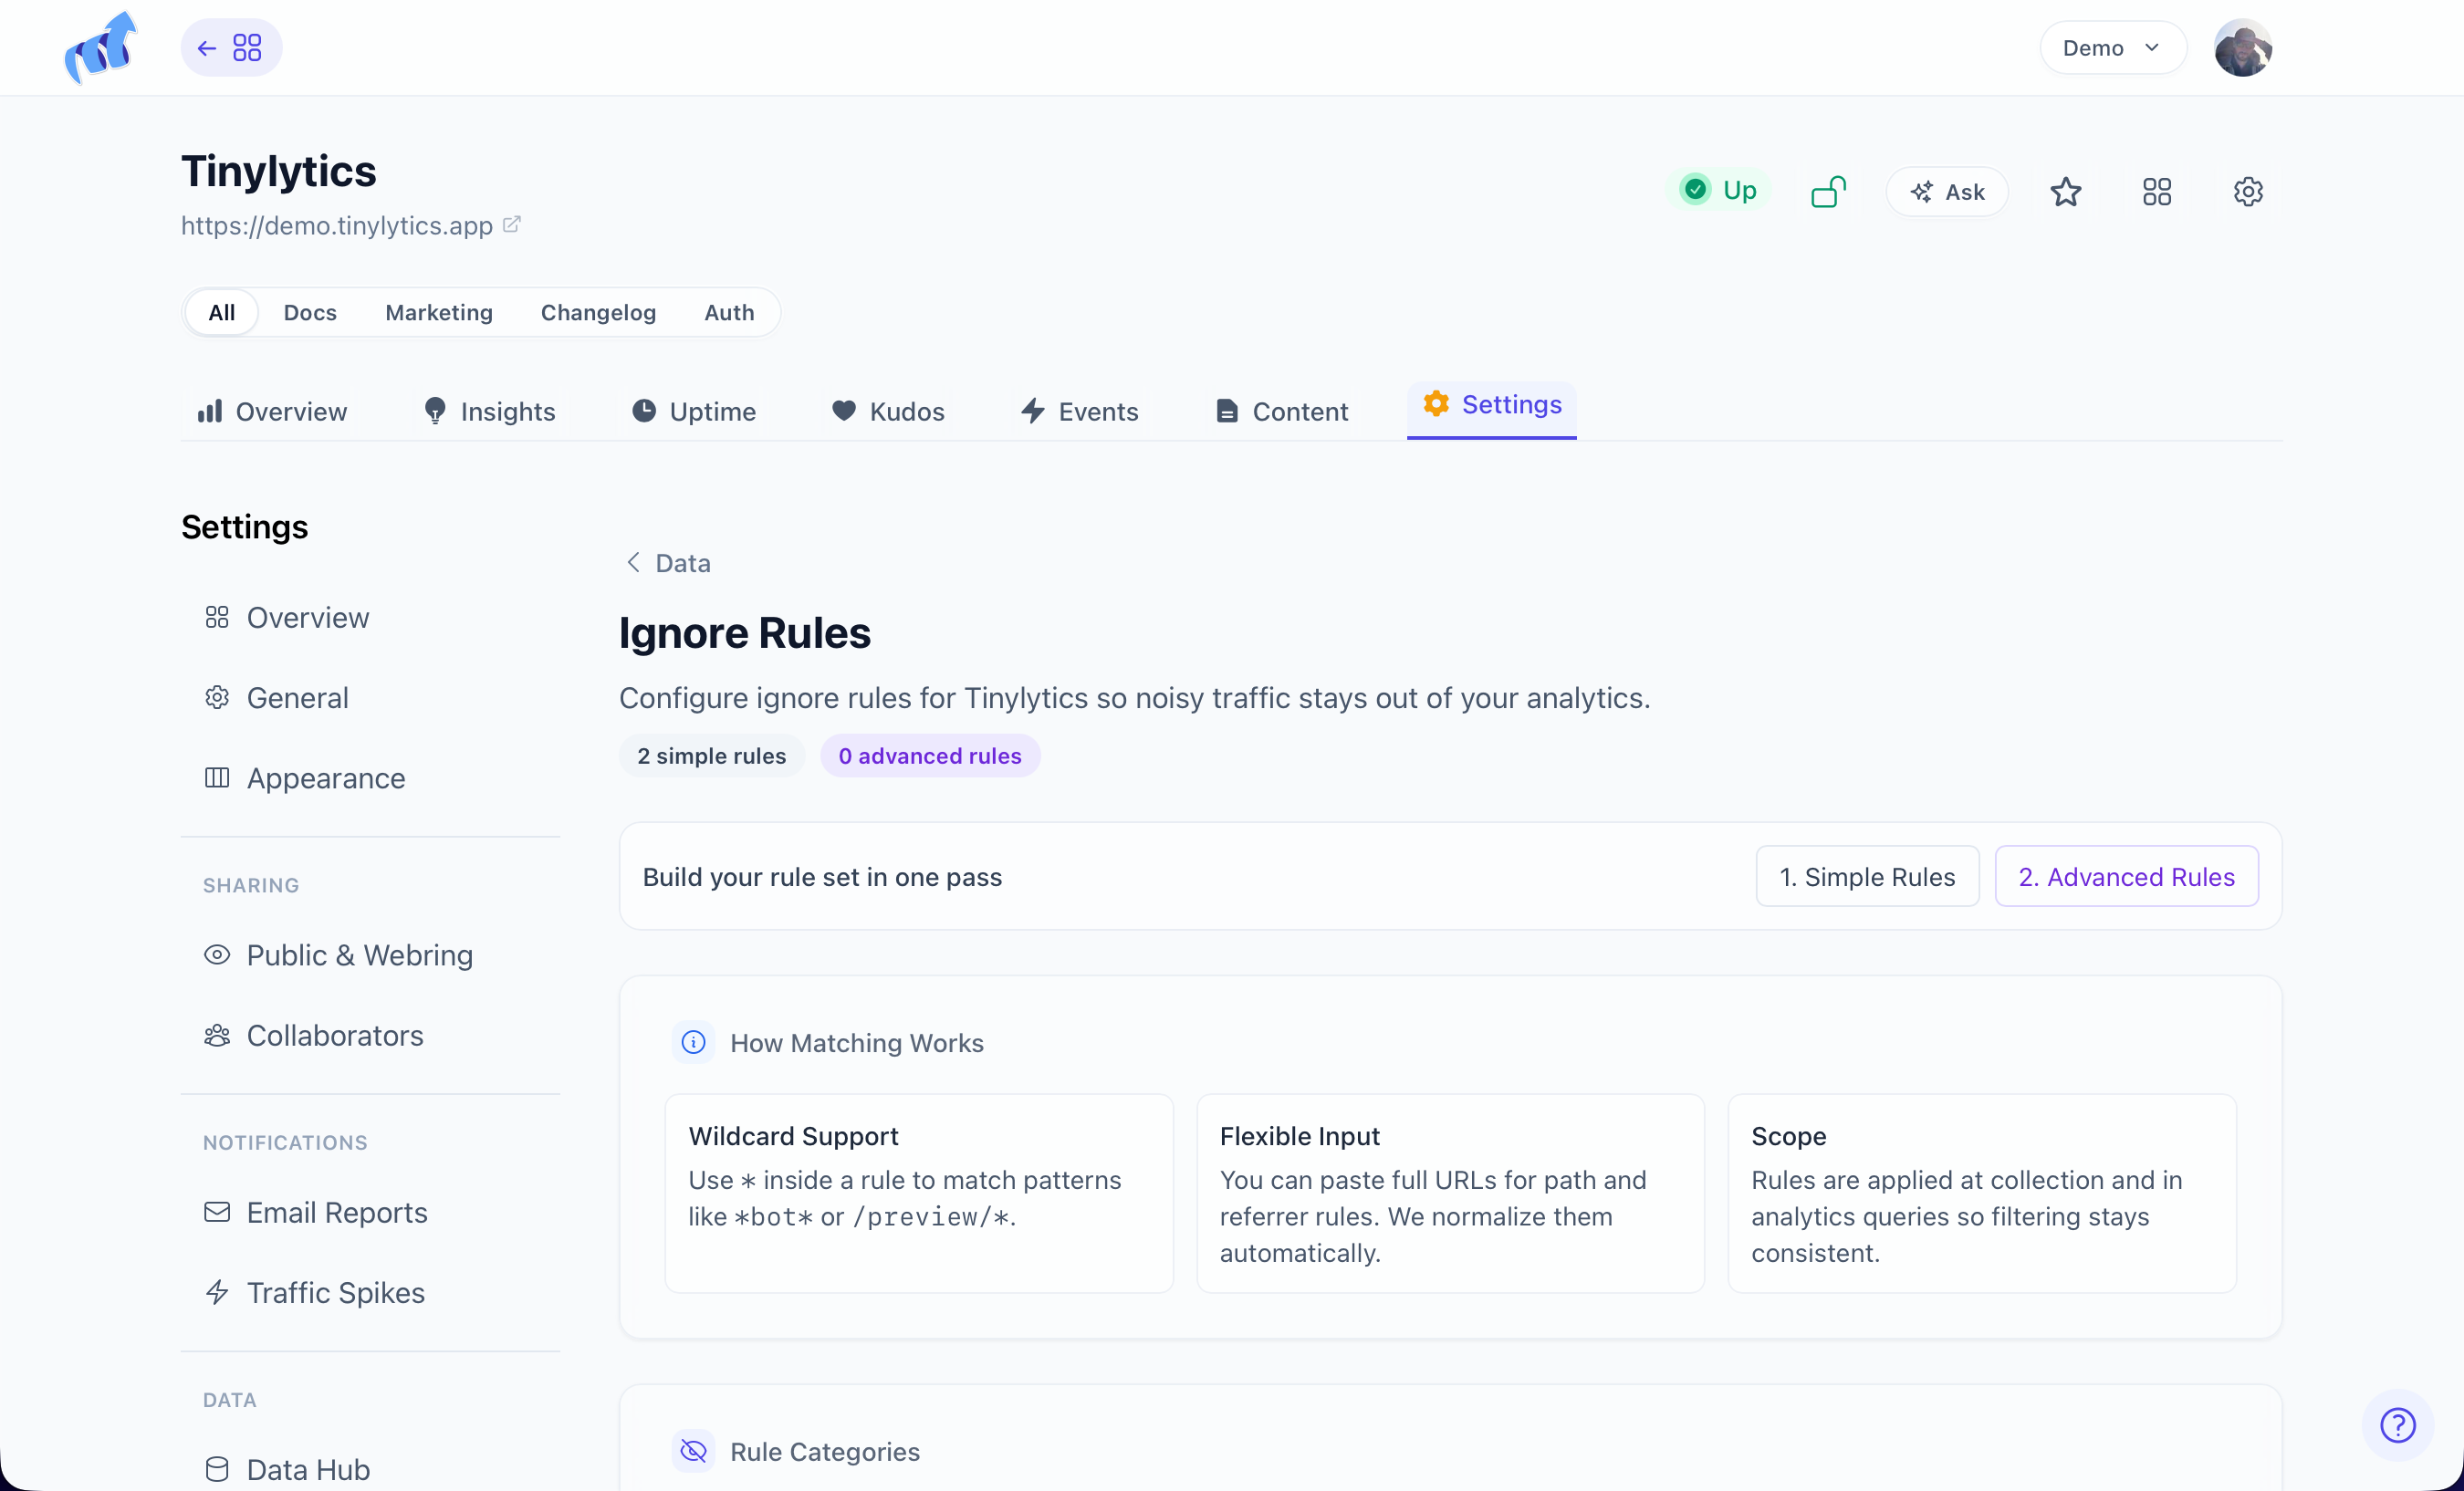The height and width of the screenshot is (1491, 2464).
Task: Jump to 1. Simple Rules step
Action: click(x=1867, y=877)
